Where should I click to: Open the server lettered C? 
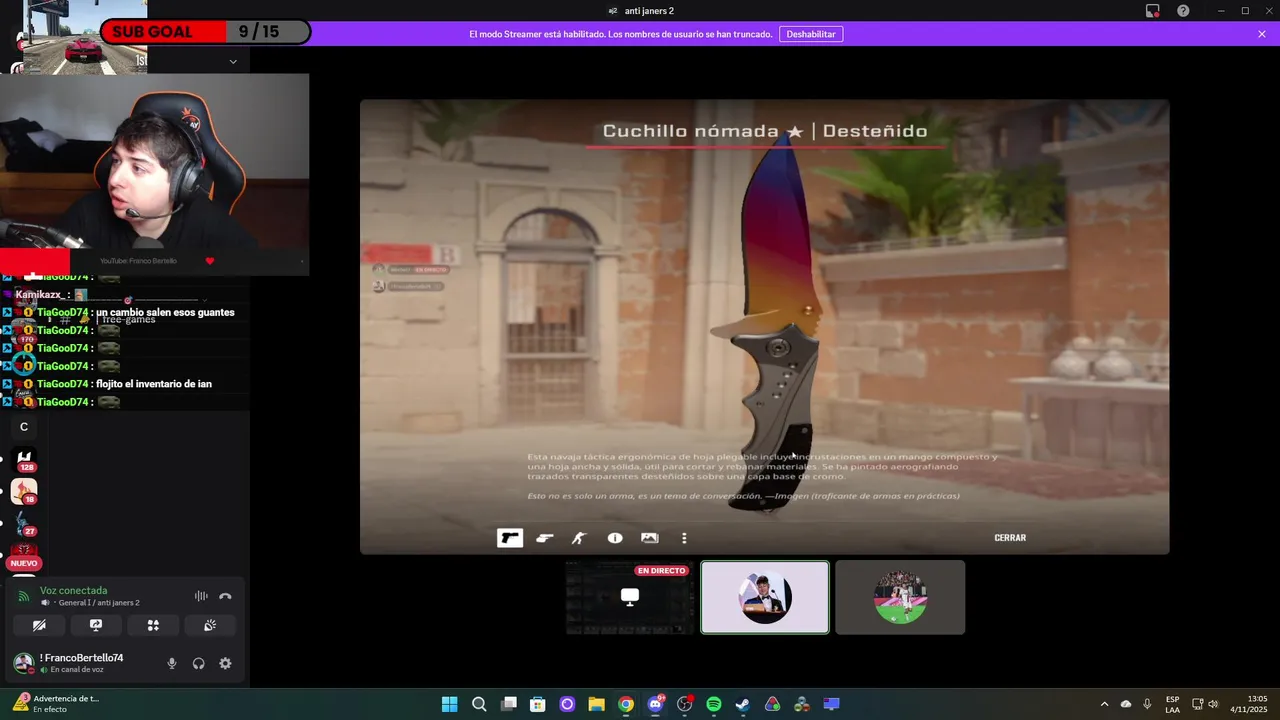tap(24, 427)
